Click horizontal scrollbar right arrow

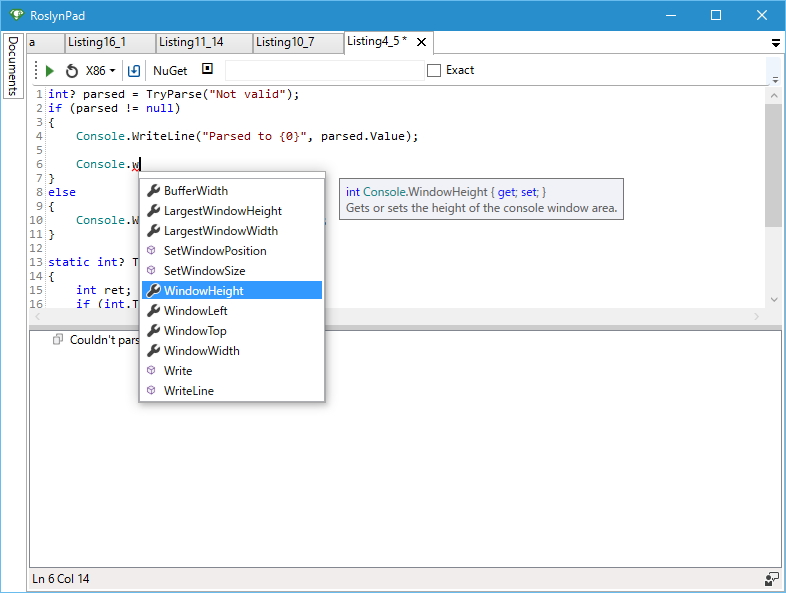pos(756,316)
